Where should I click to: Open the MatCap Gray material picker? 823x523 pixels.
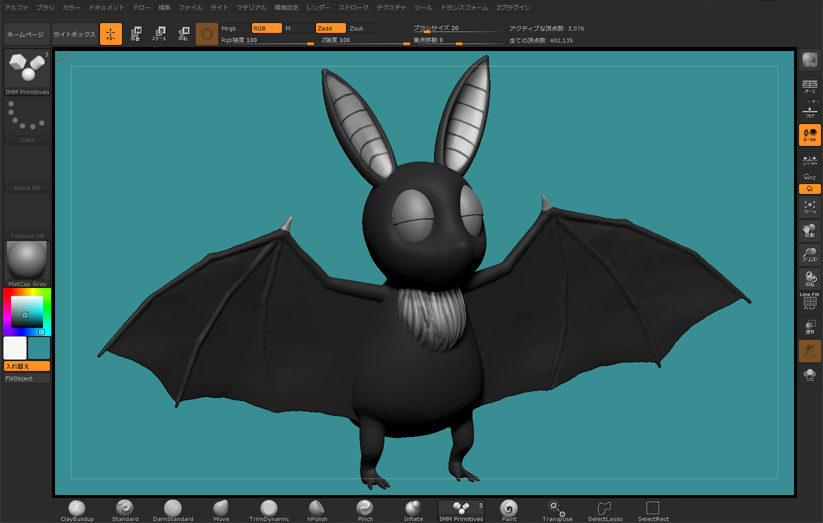[x=27, y=264]
